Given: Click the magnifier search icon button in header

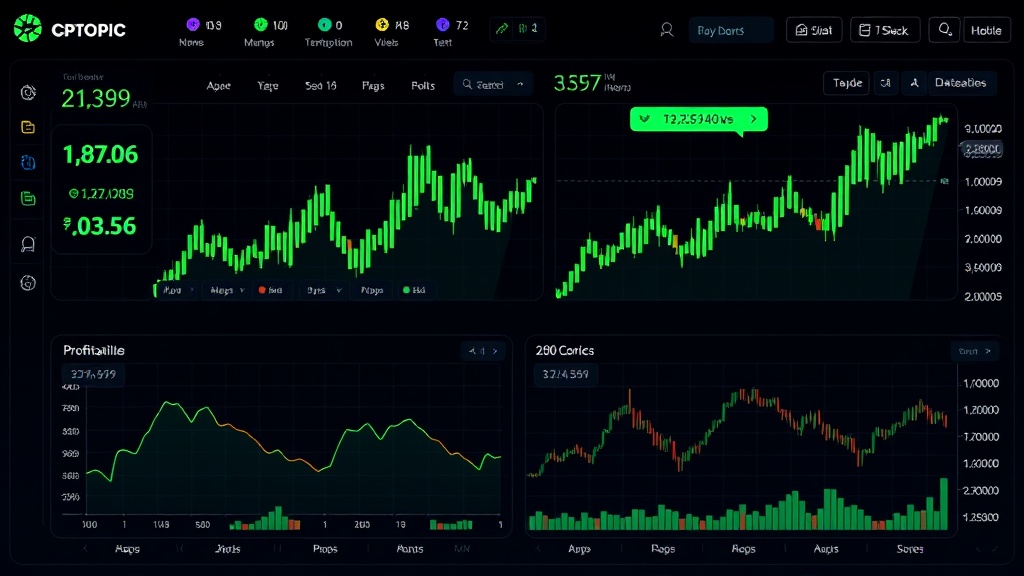Looking at the screenshot, I should 945,30.
